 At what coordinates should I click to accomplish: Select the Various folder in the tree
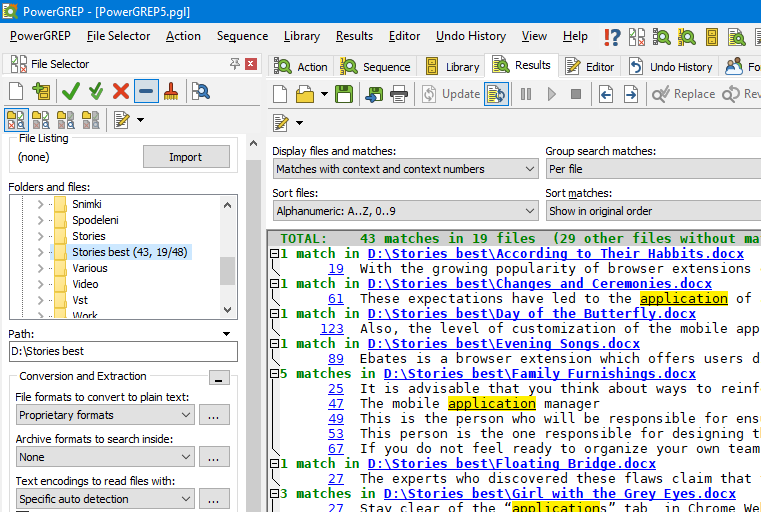90,268
